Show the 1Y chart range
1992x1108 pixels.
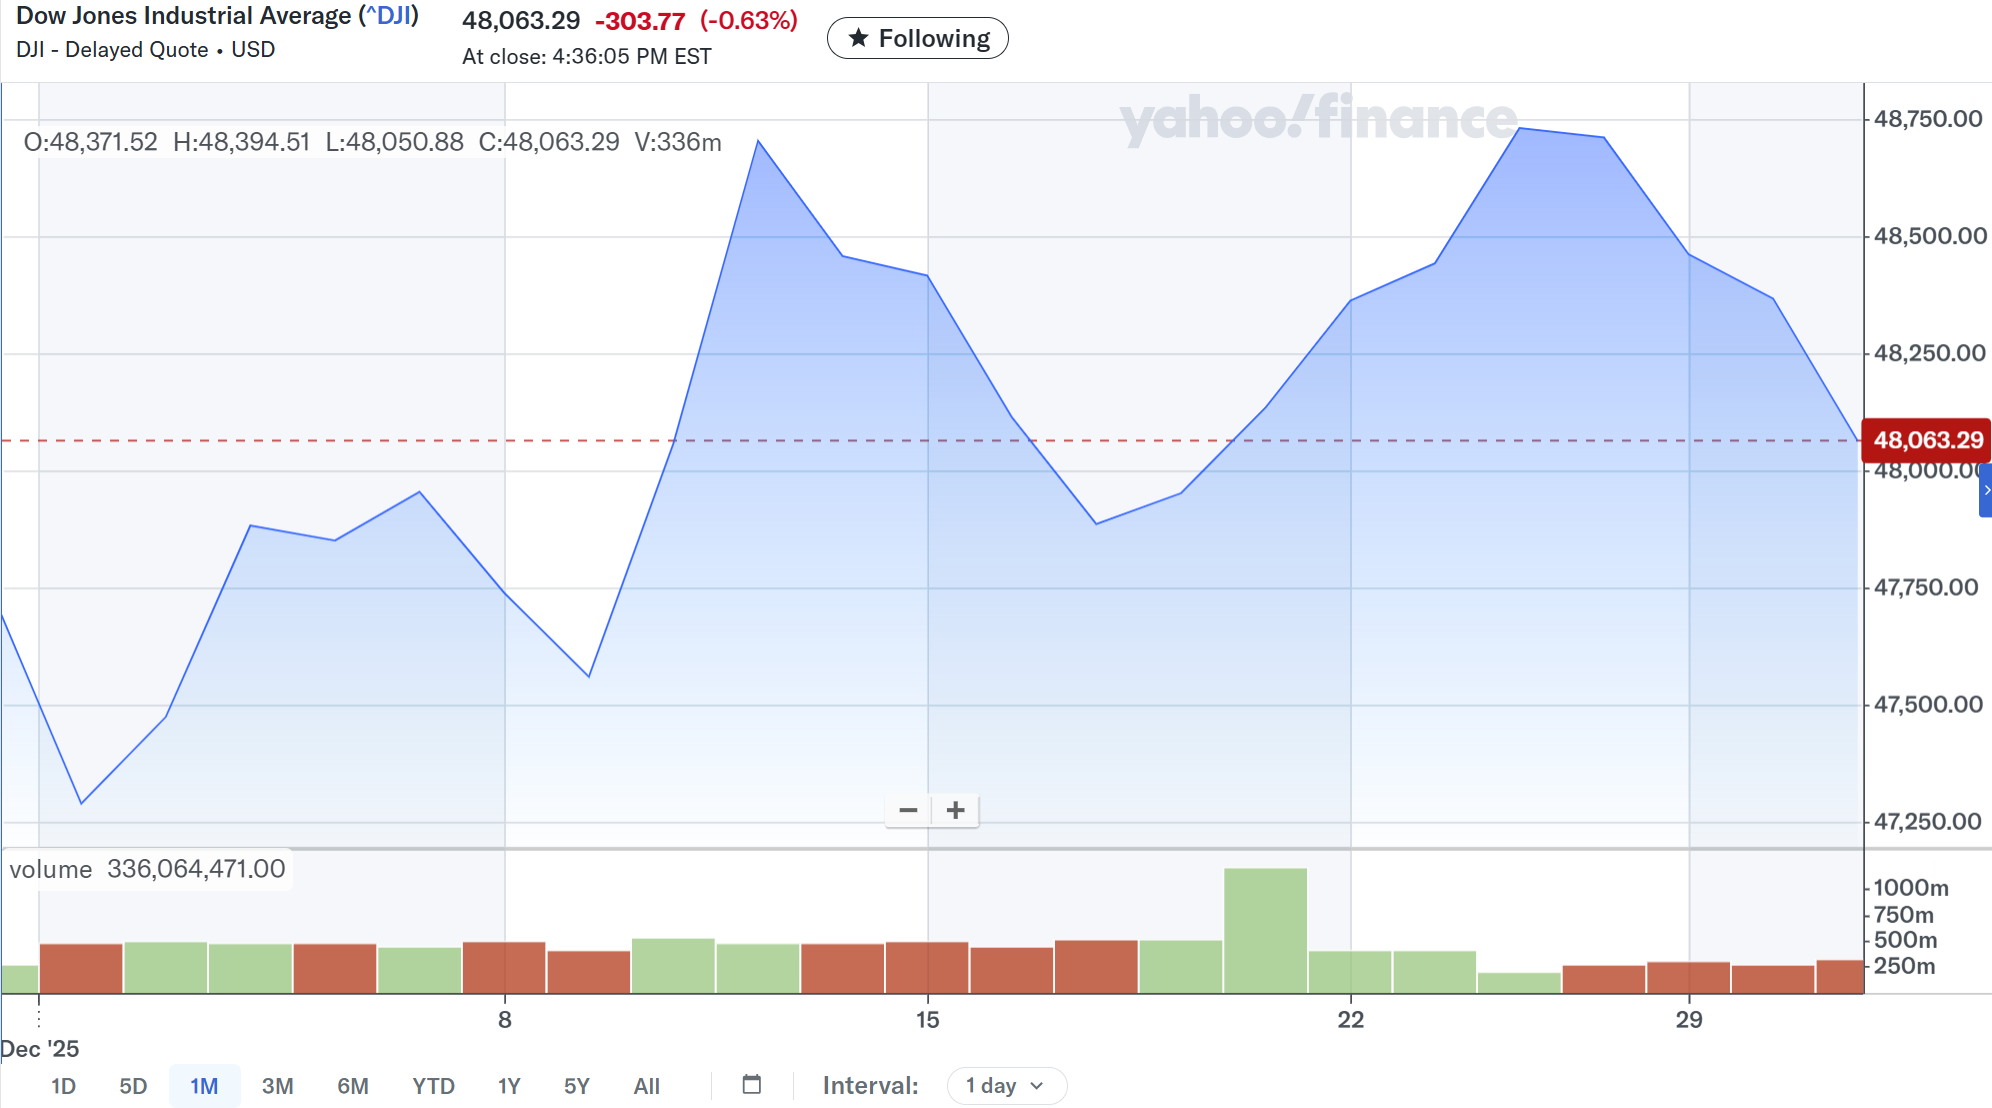tap(509, 1086)
